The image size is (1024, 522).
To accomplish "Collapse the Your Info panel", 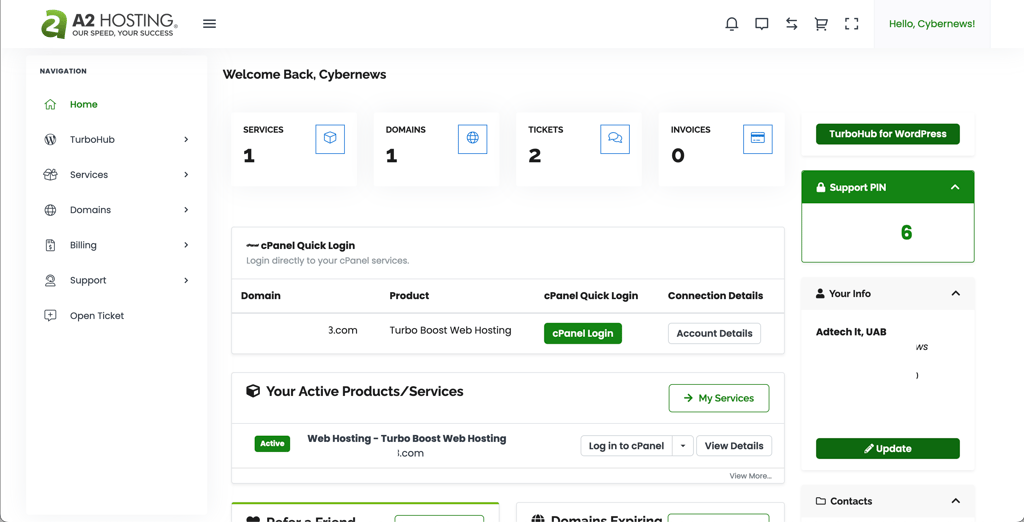I will [x=955, y=294].
